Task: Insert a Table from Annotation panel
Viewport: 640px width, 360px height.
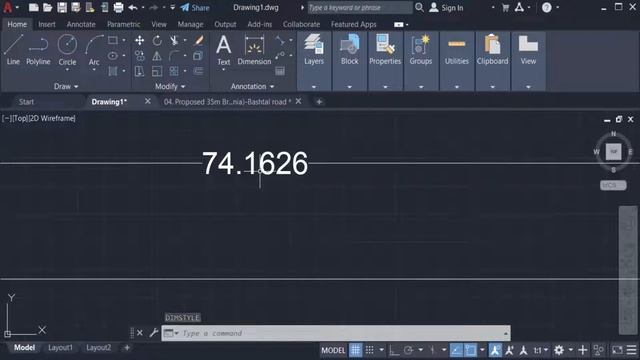Action: (x=280, y=71)
